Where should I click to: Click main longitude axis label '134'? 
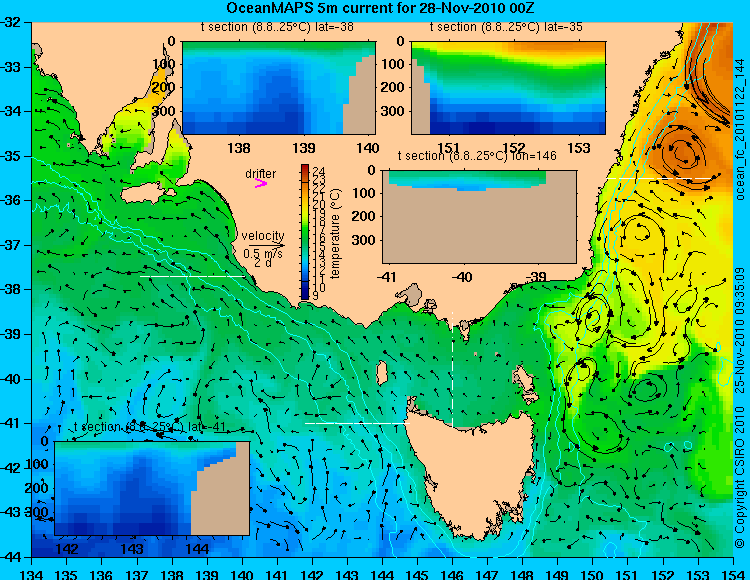[32, 574]
